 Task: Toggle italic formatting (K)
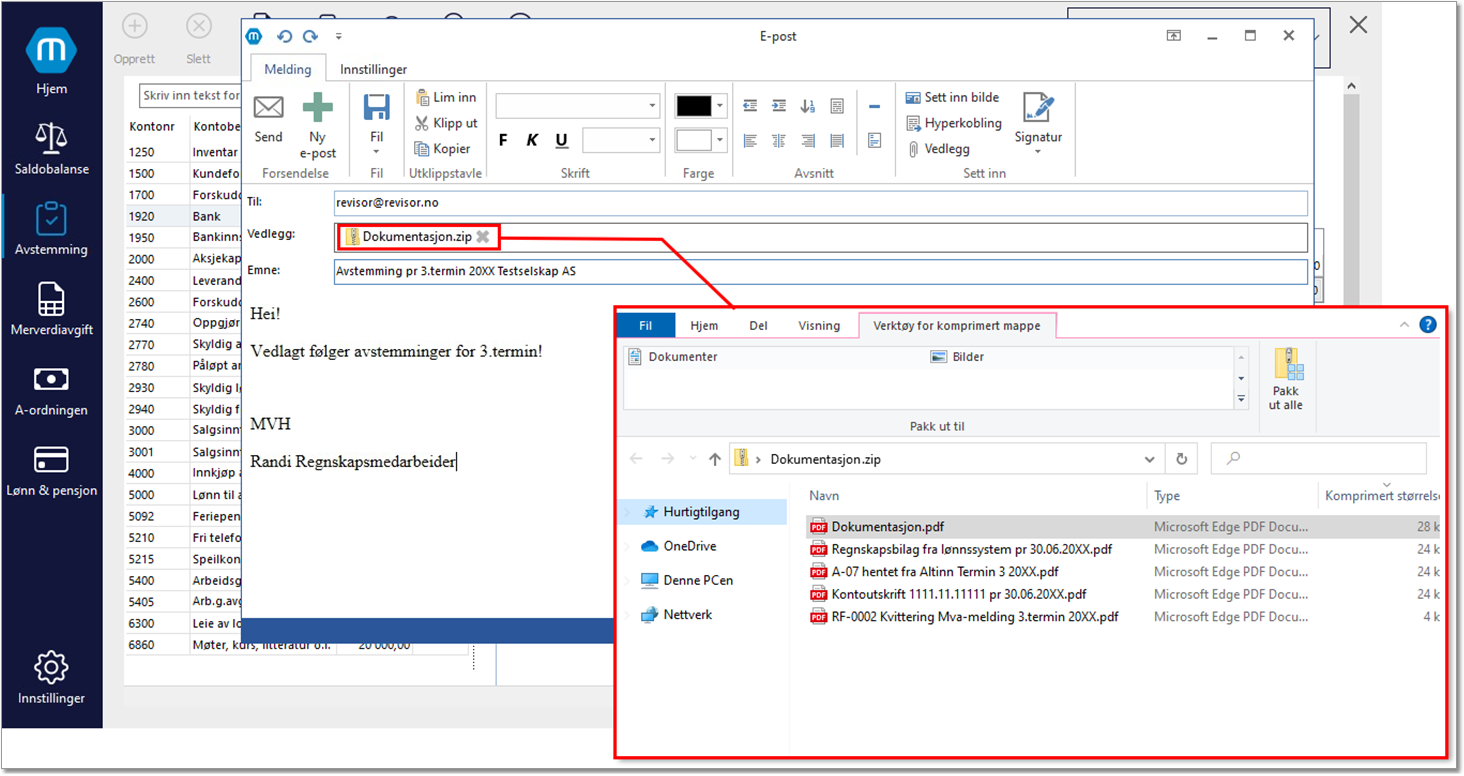(x=532, y=140)
